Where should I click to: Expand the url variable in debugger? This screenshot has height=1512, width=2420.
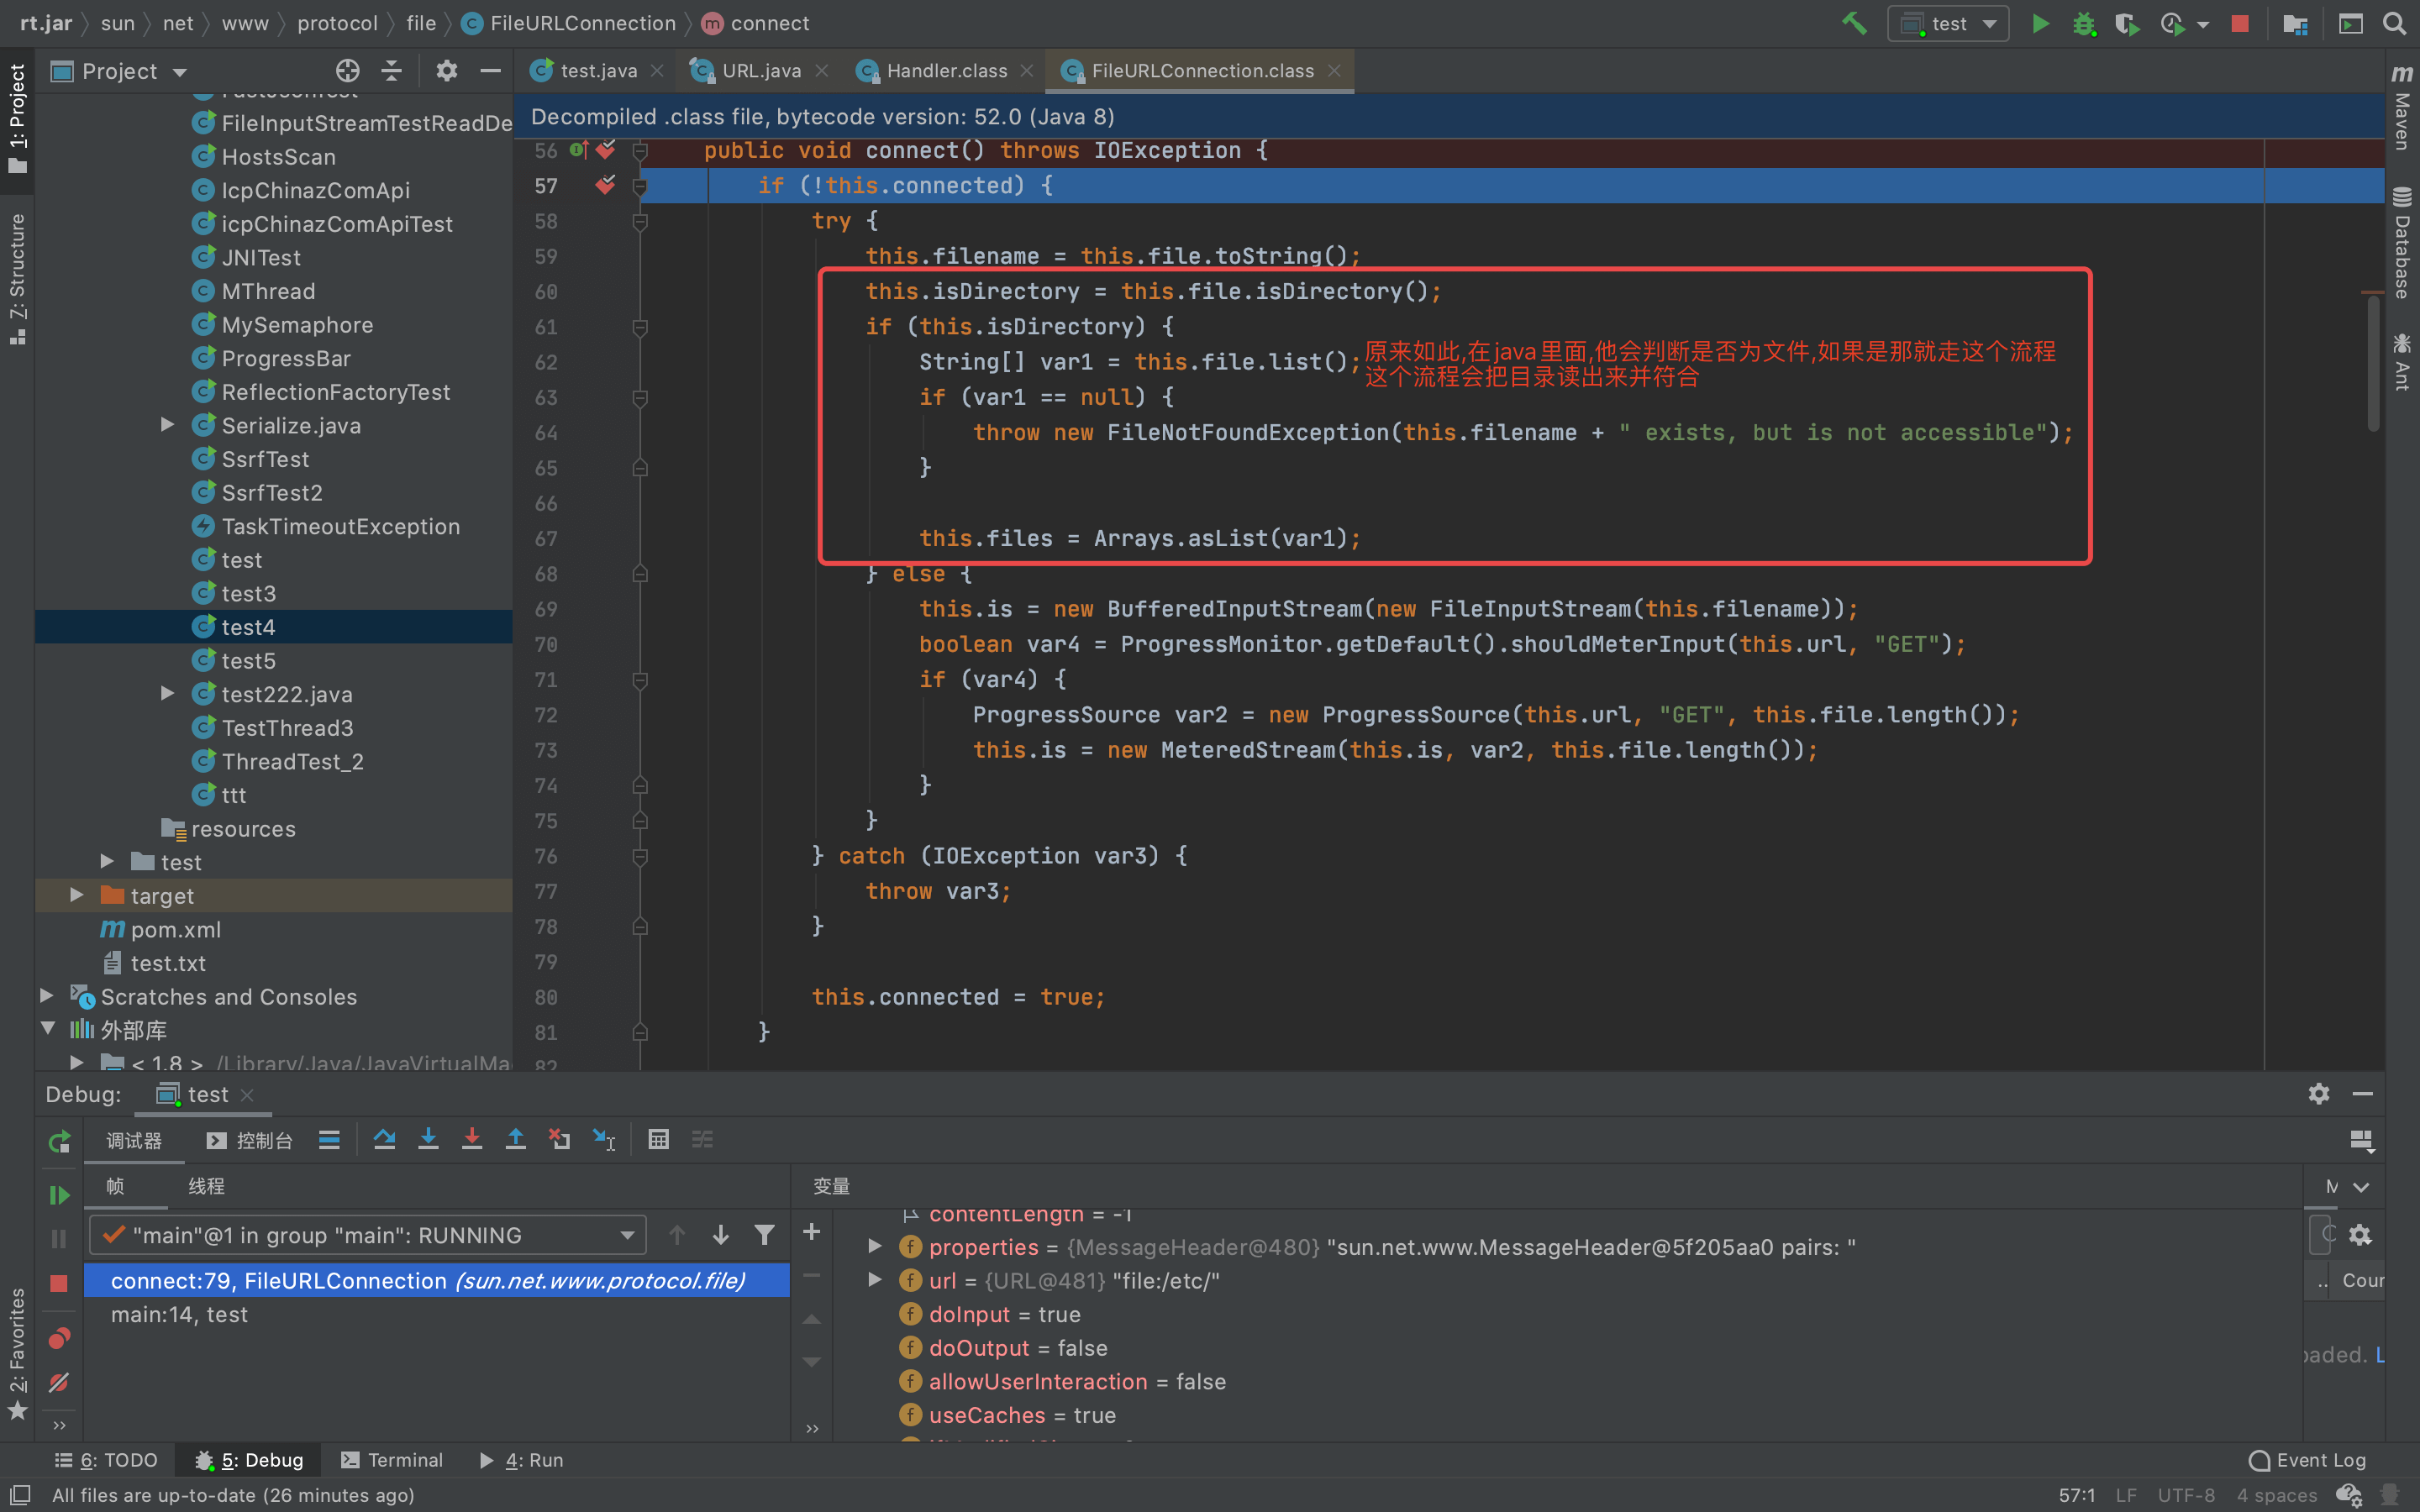coord(875,1280)
